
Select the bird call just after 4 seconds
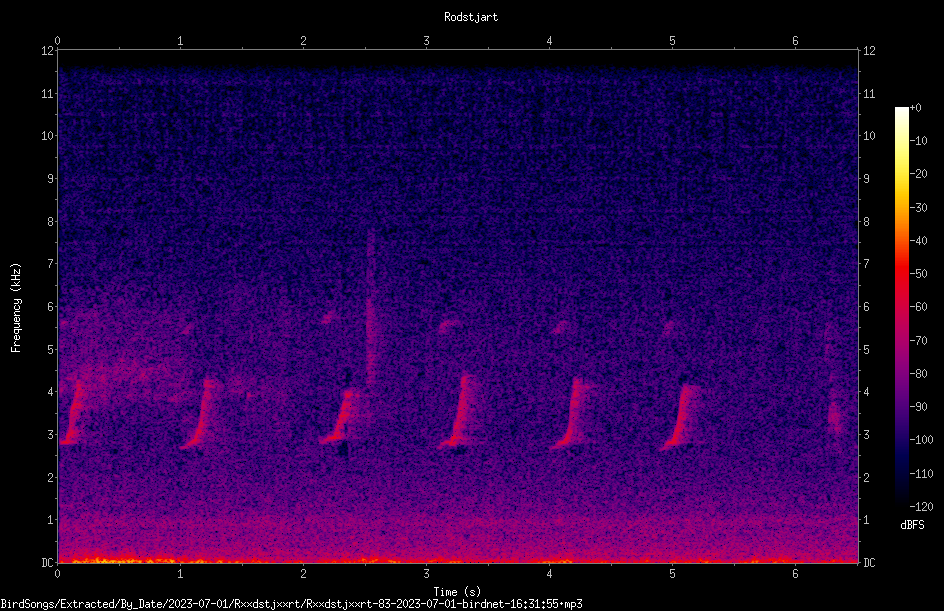coord(571,413)
